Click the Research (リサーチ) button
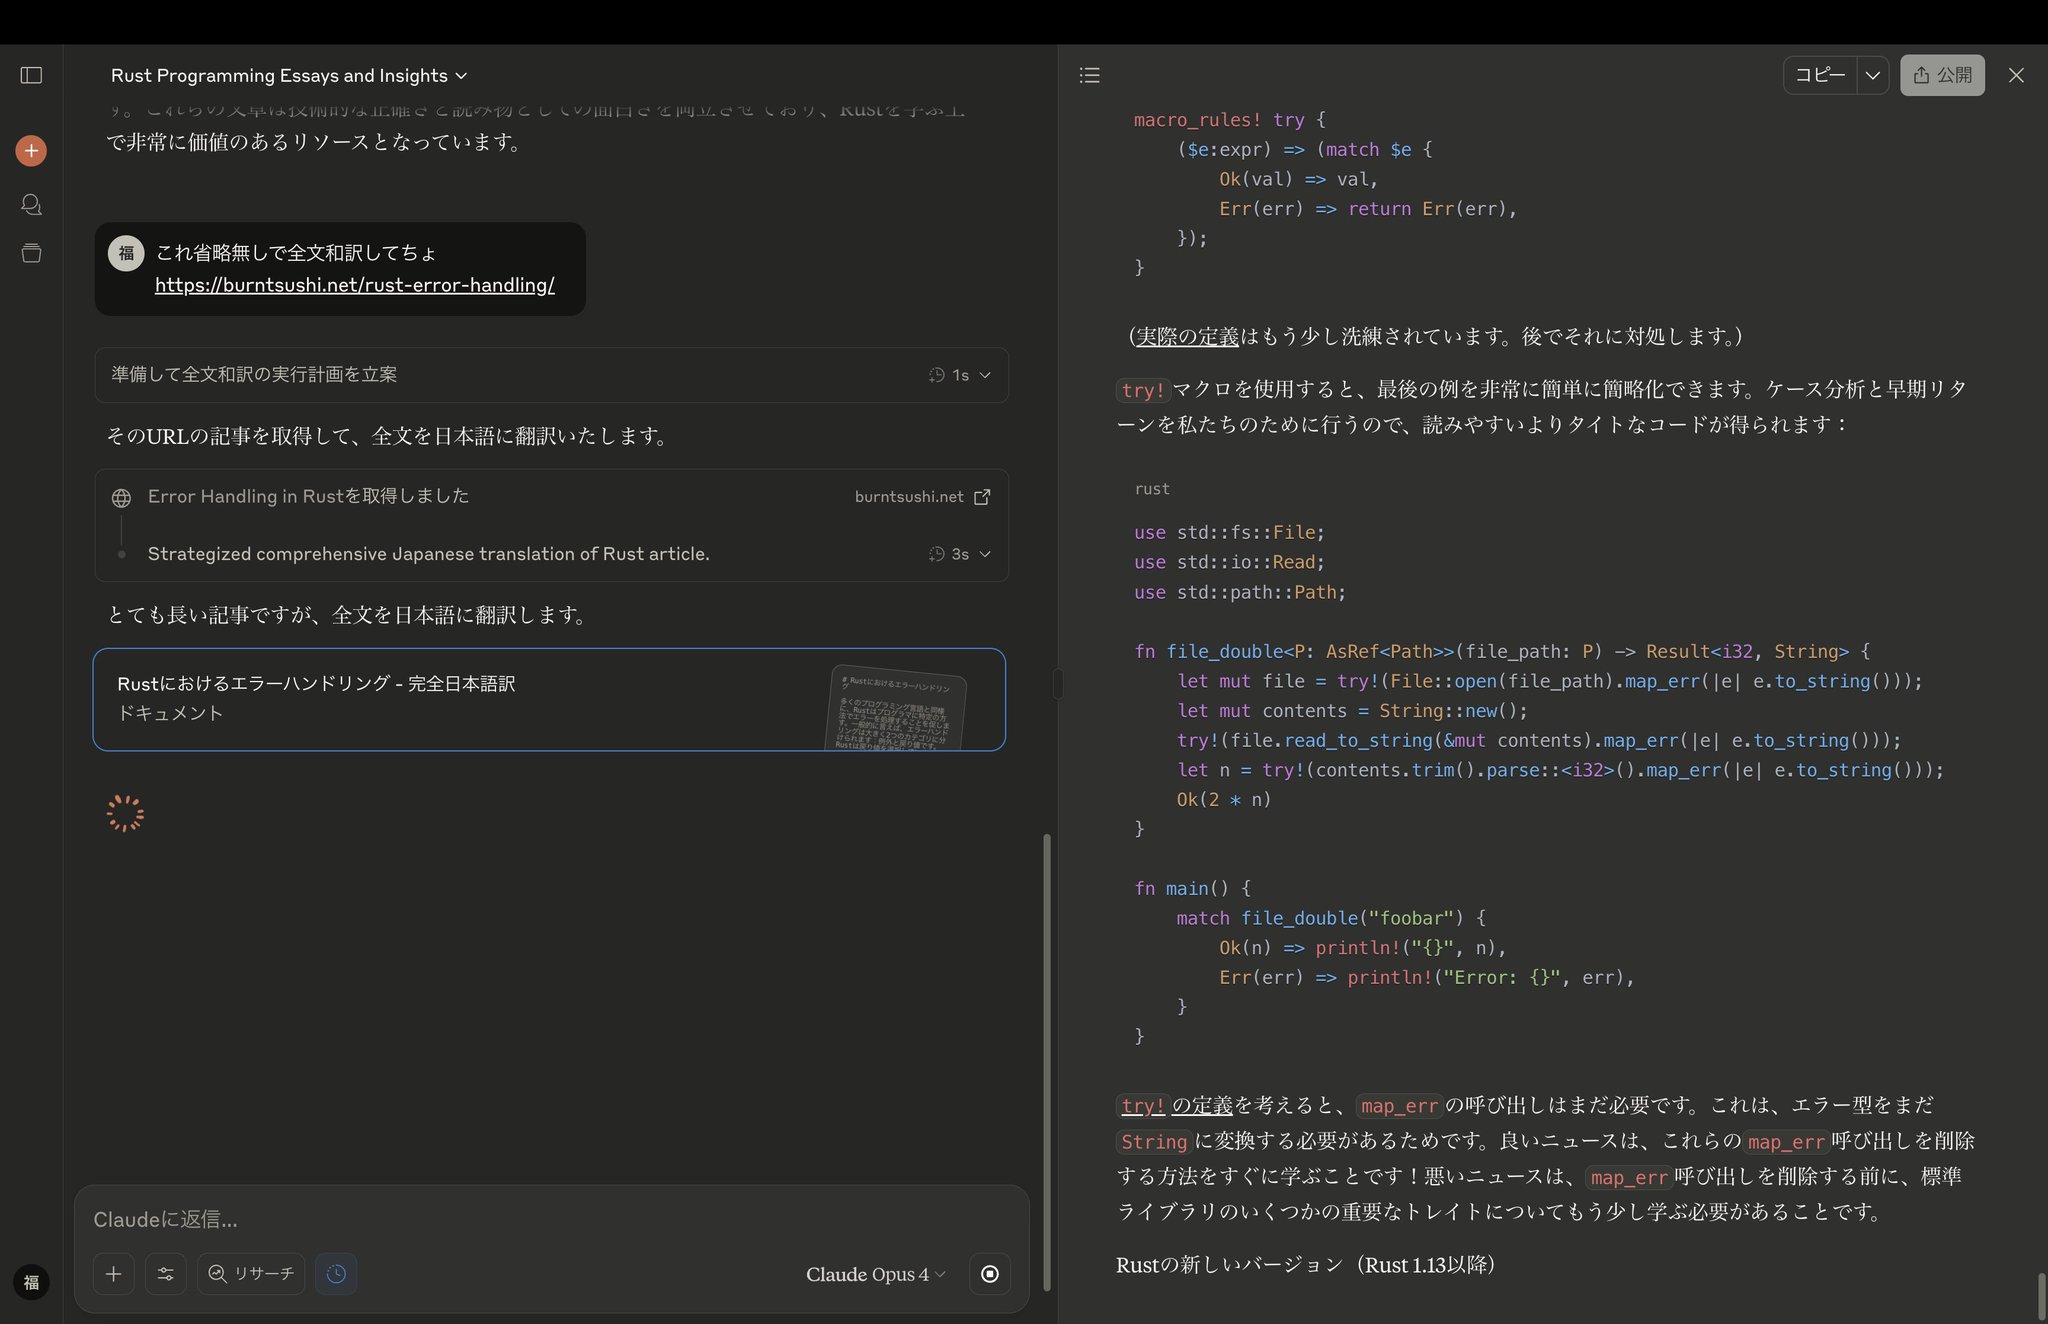2048x1324 pixels. [x=251, y=1274]
